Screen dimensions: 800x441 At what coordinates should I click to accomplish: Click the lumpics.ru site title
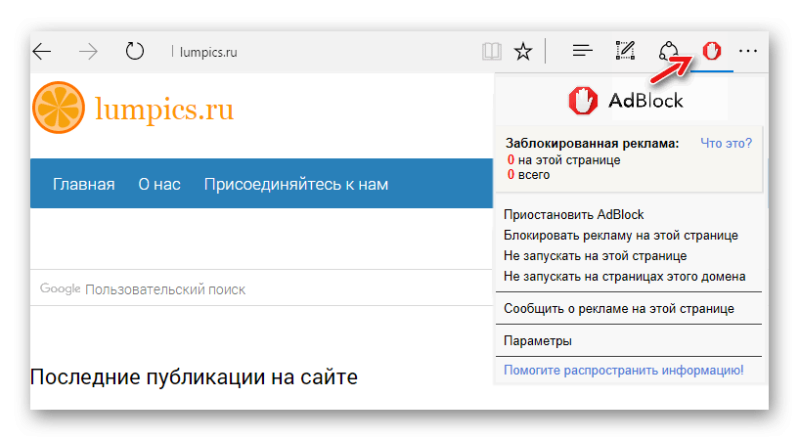pos(164,109)
